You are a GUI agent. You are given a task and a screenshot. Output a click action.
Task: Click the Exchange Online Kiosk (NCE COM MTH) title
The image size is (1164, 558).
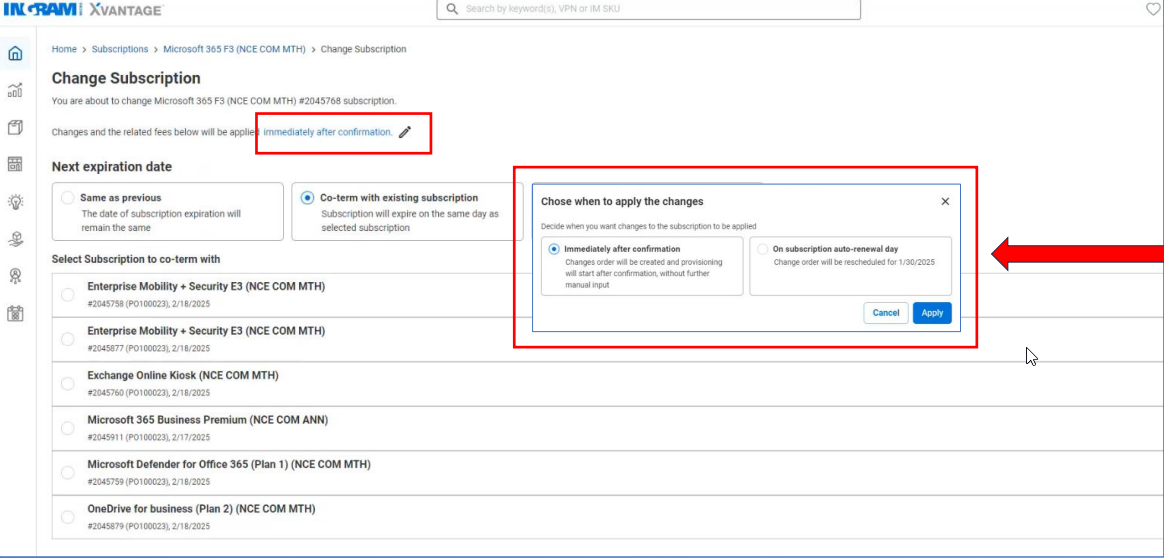pyautogui.click(x=183, y=375)
